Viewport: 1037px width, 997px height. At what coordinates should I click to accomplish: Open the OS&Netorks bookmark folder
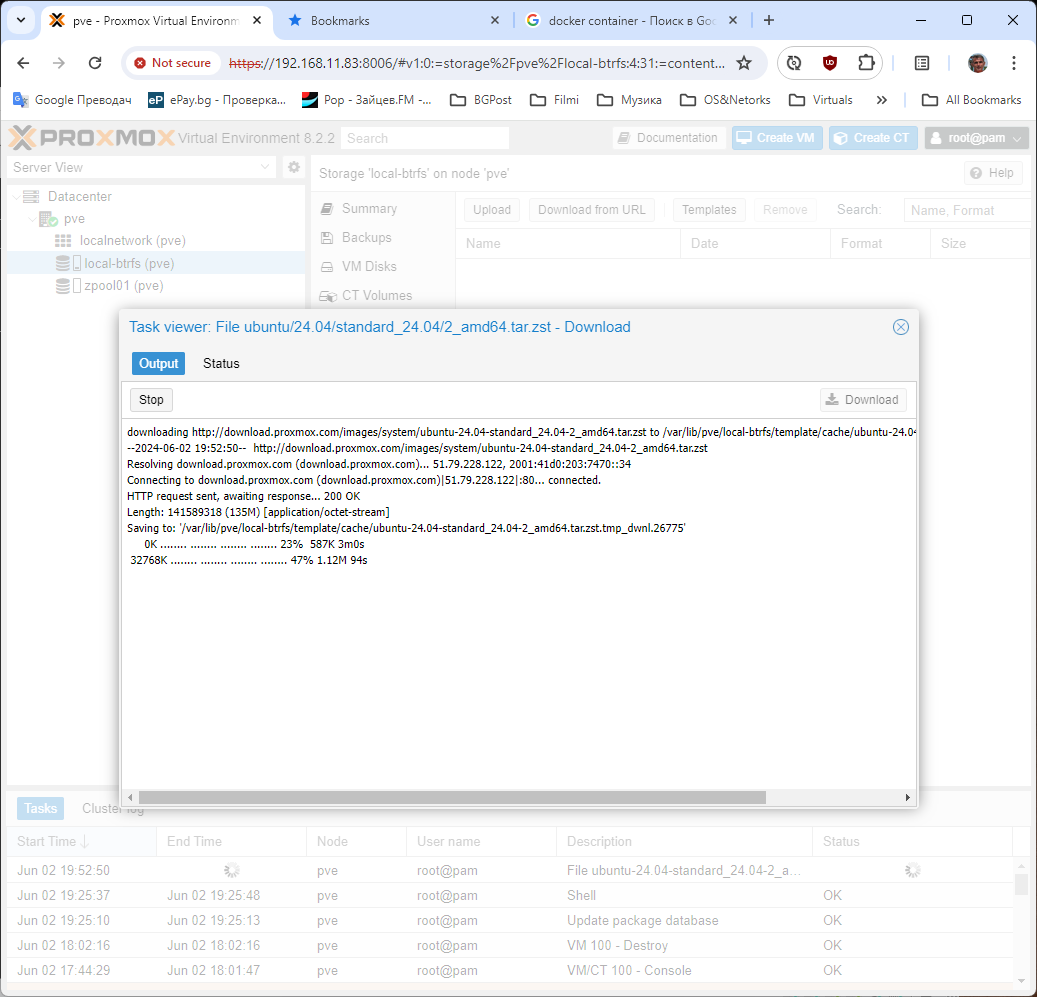coord(726,100)
